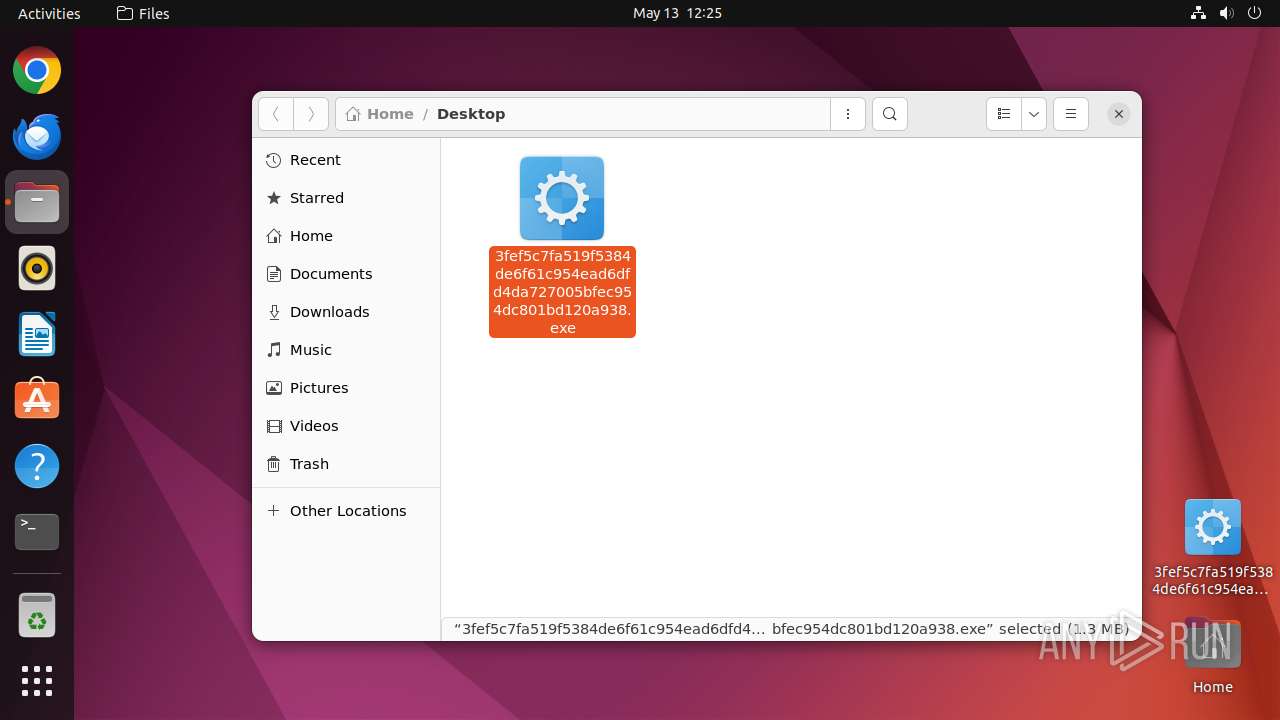Open Videos in the sidebar
1280x720 pixels.
346,426
